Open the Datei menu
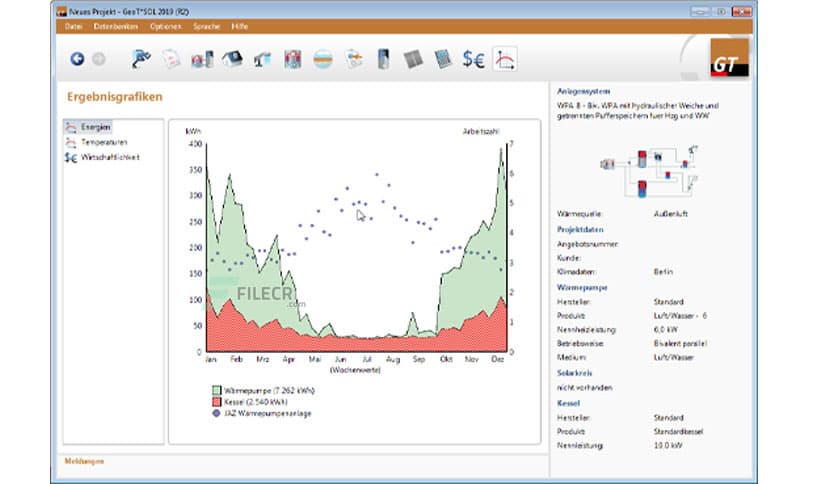836x484 pixels. click(74, 26)
